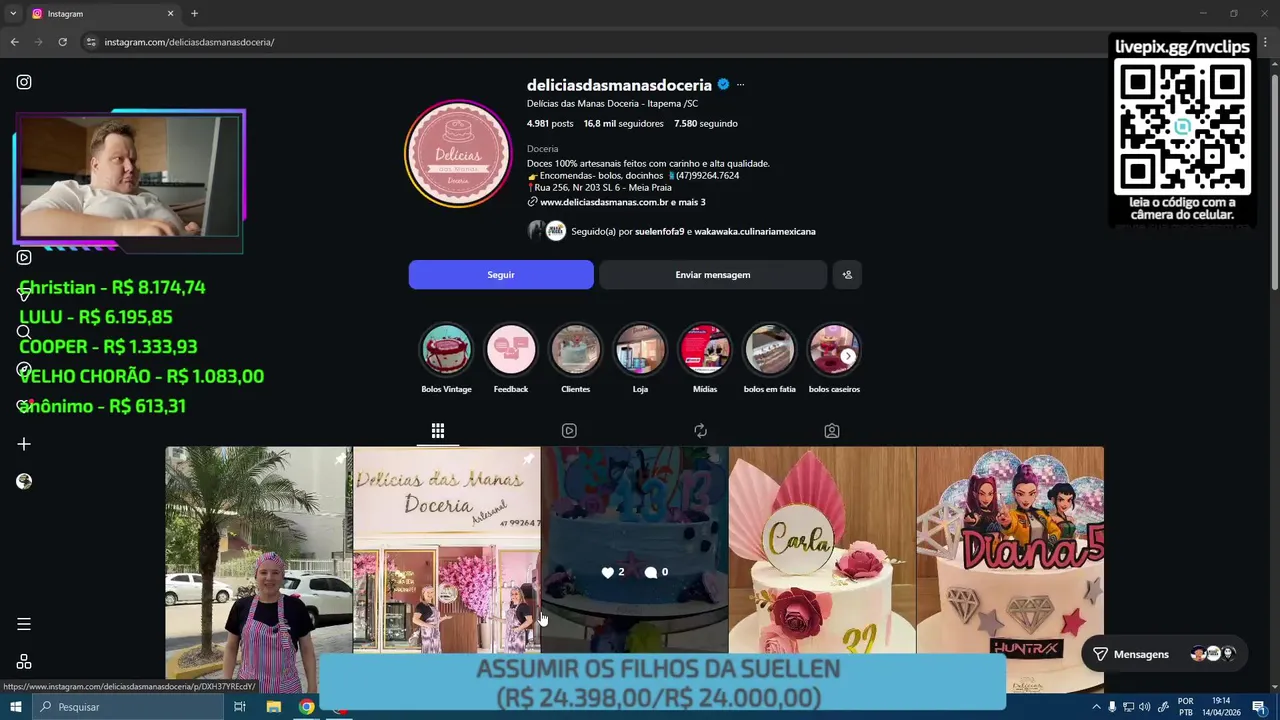Open the bolos em fatia highlight
This screenshot has width=1280, height=720.
click(769, 358)
